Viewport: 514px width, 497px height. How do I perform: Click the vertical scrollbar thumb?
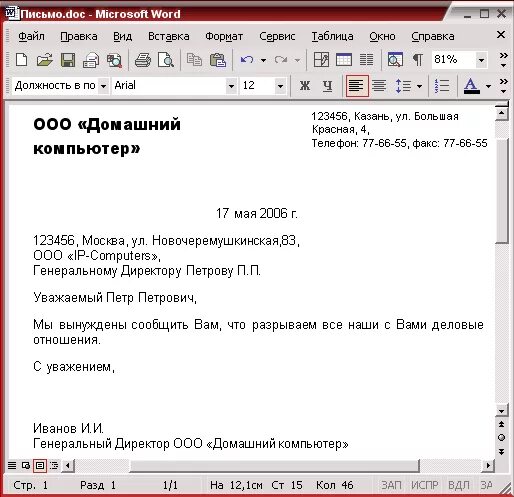(502, 190)
